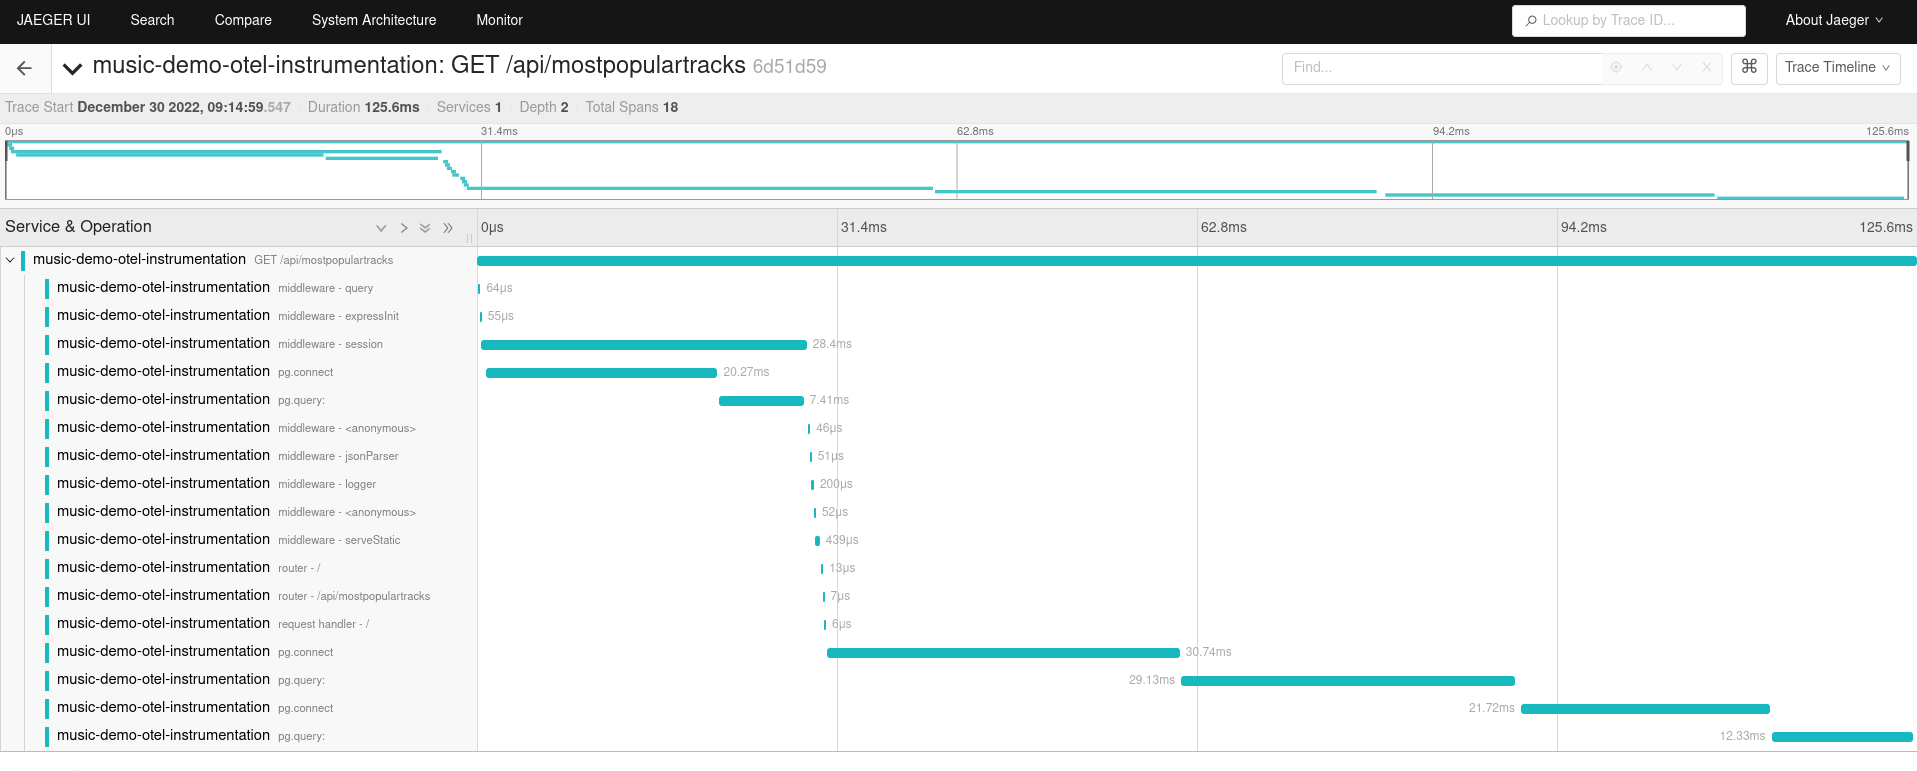Click the 6d51d59 trace ID text
This screenshot has height=771, width=1917.
tap(789, 67)
